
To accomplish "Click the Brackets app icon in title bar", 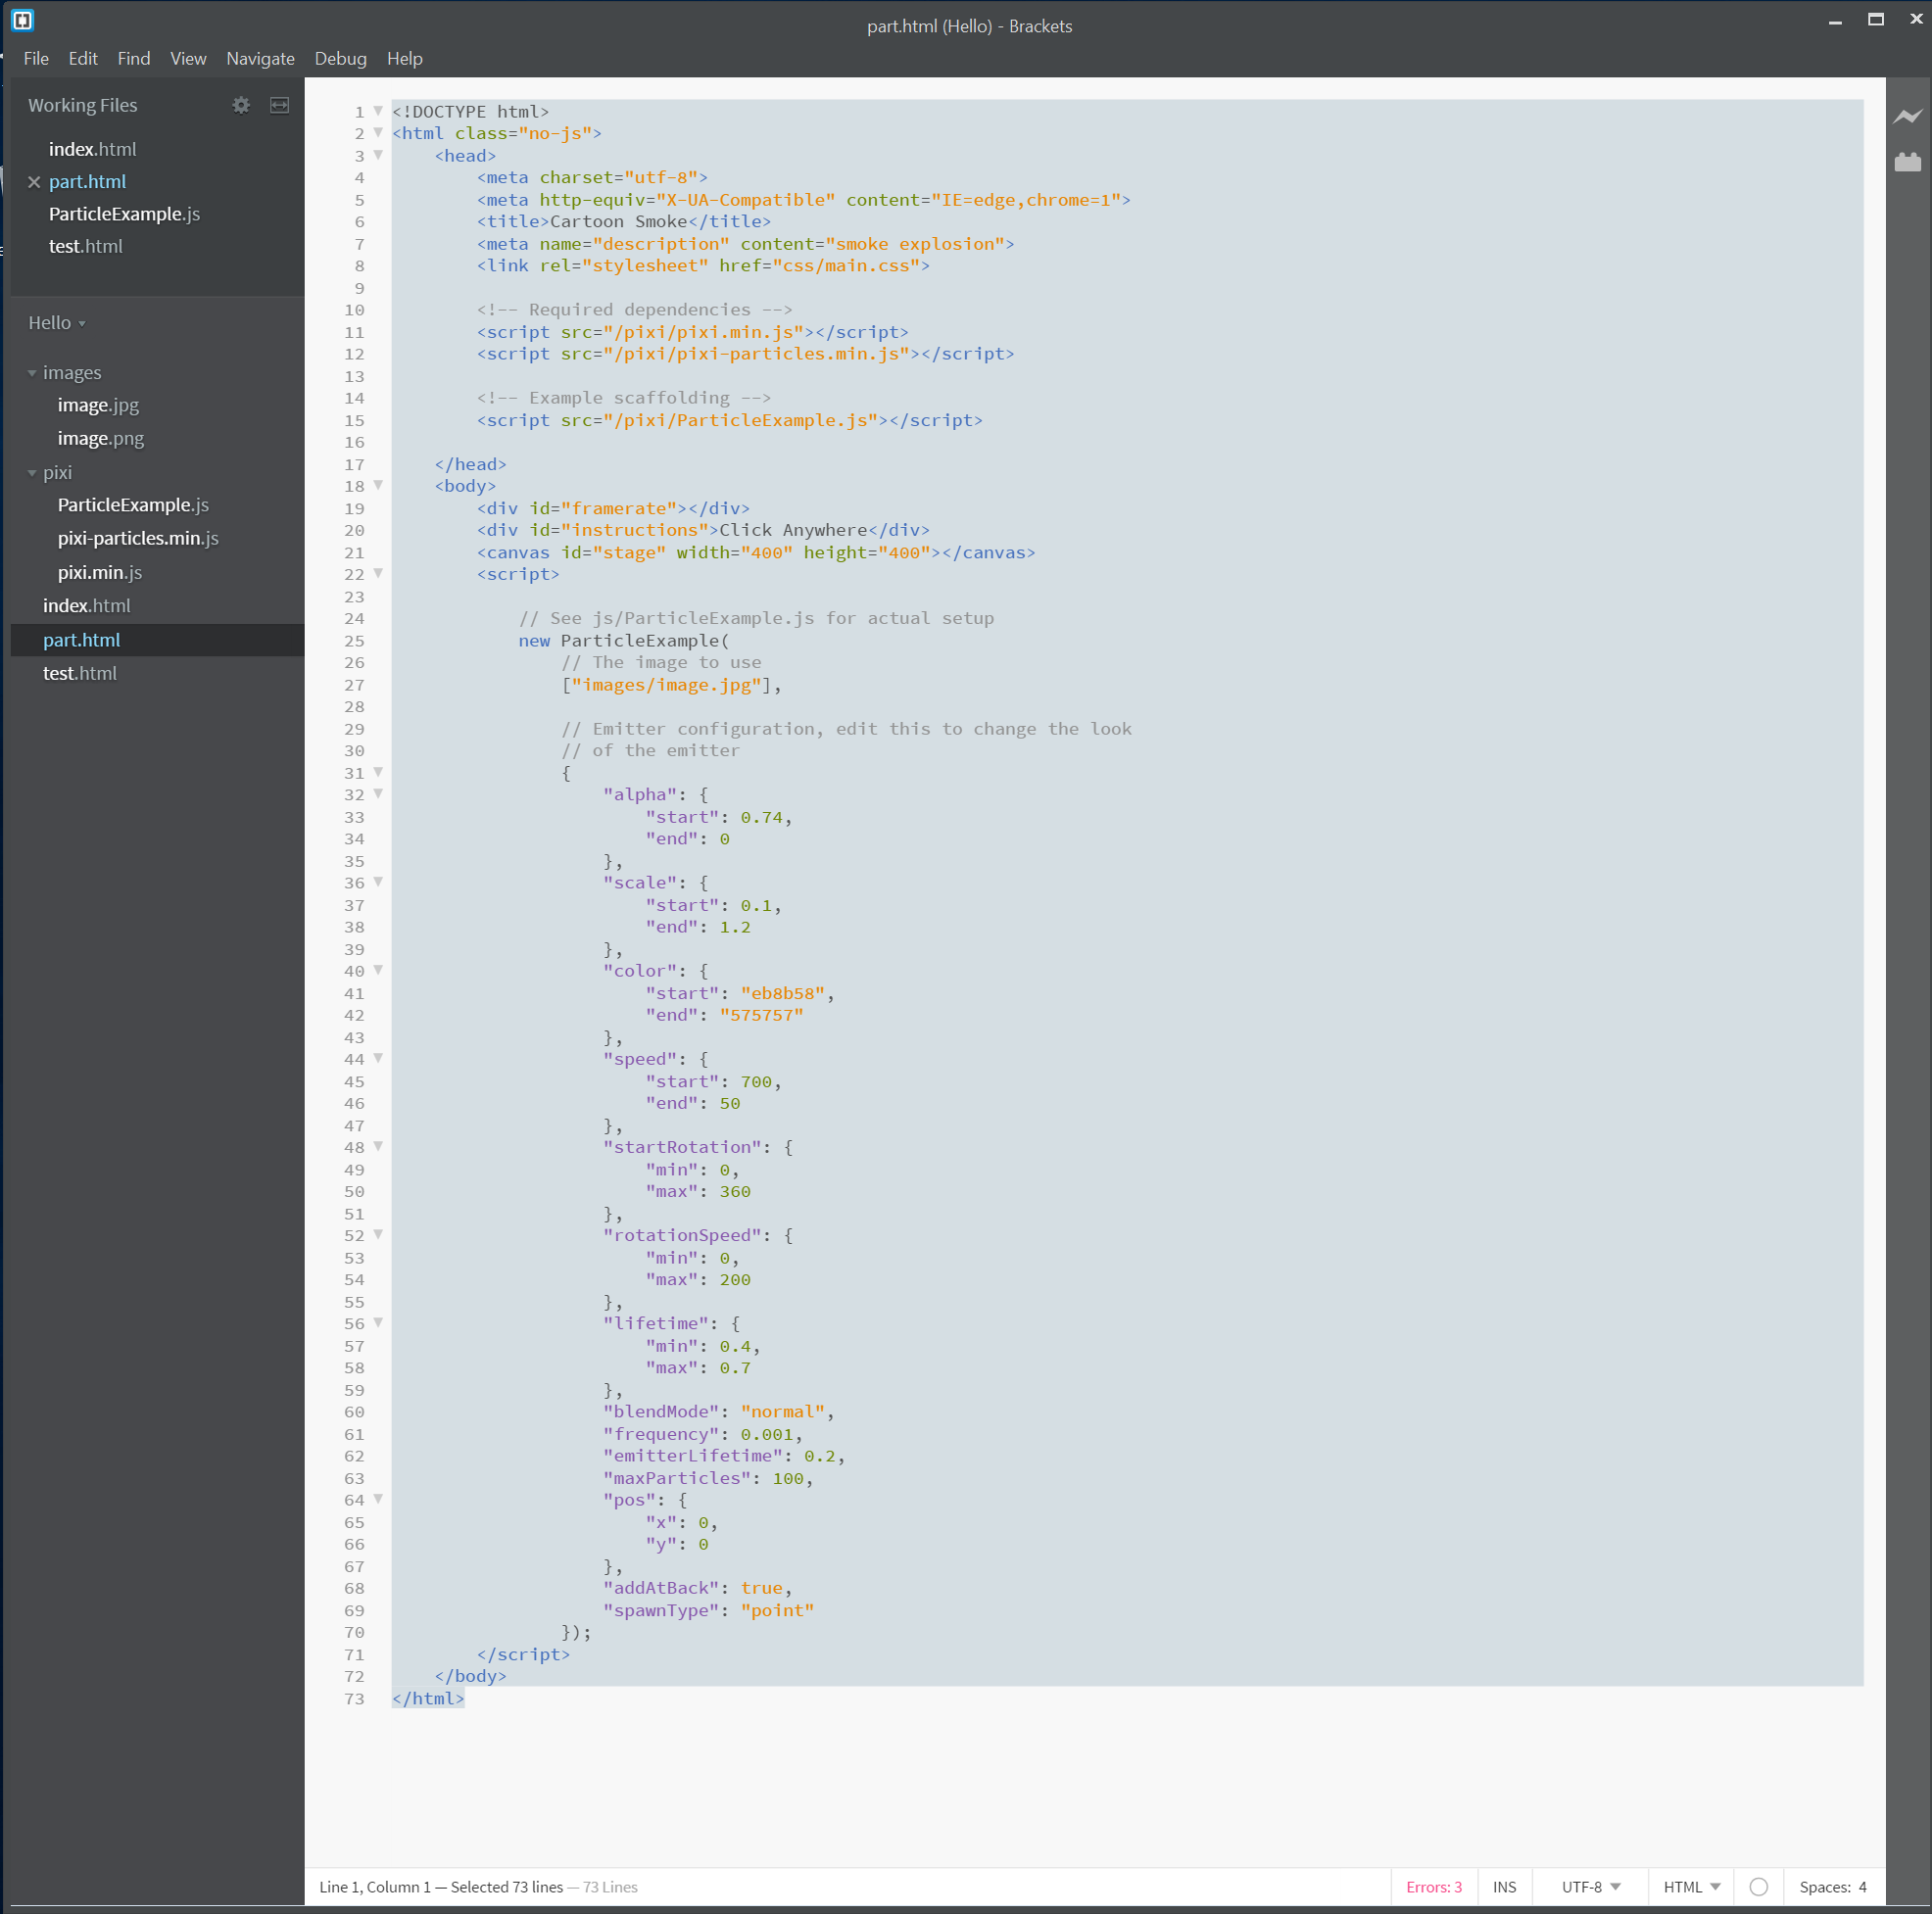I will (23, 20).
